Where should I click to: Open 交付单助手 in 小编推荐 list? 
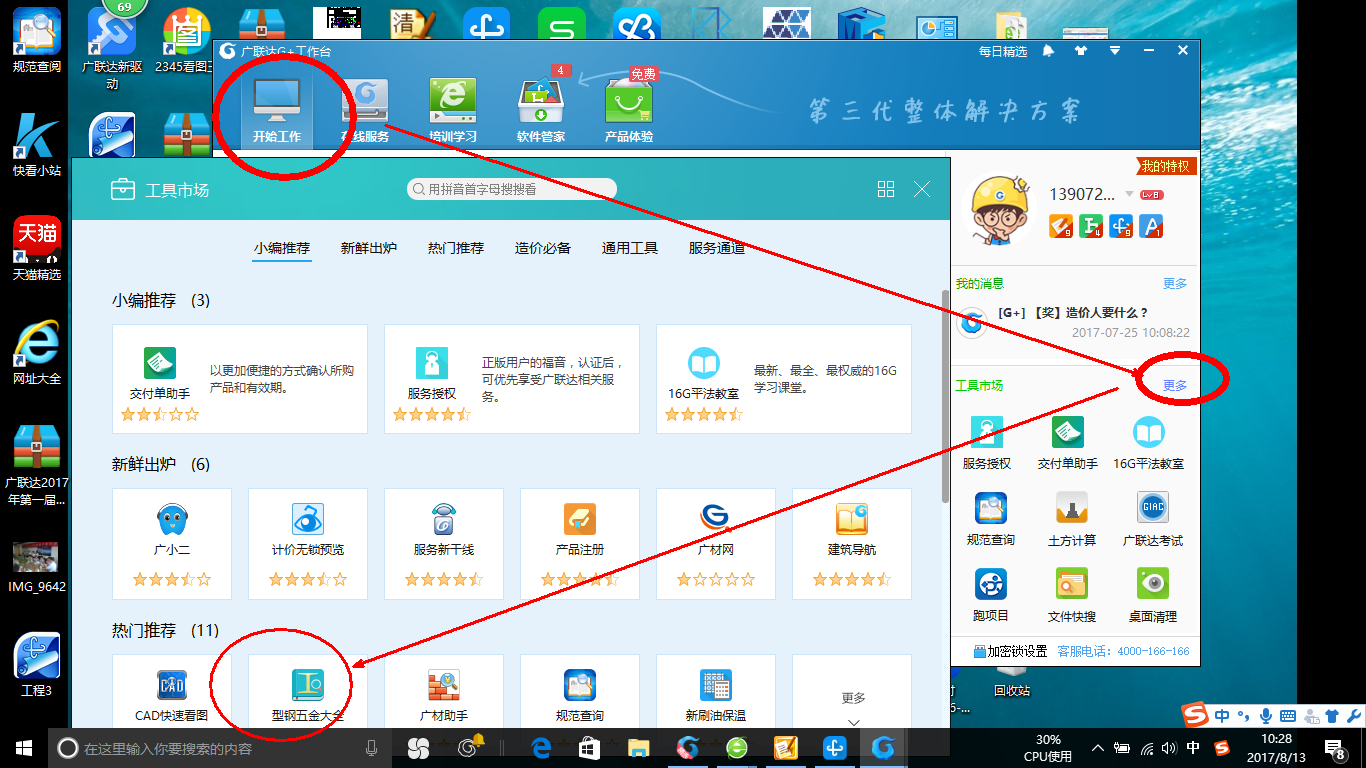pos(240,378)
